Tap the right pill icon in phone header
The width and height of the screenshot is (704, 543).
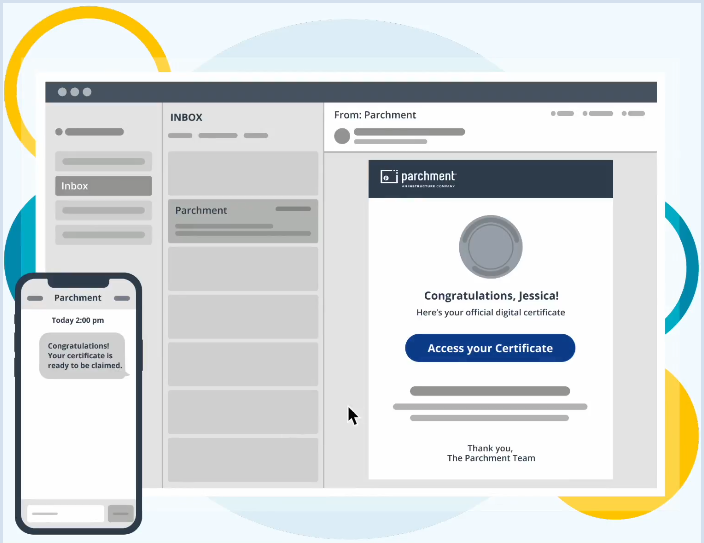tap(122, 298)
